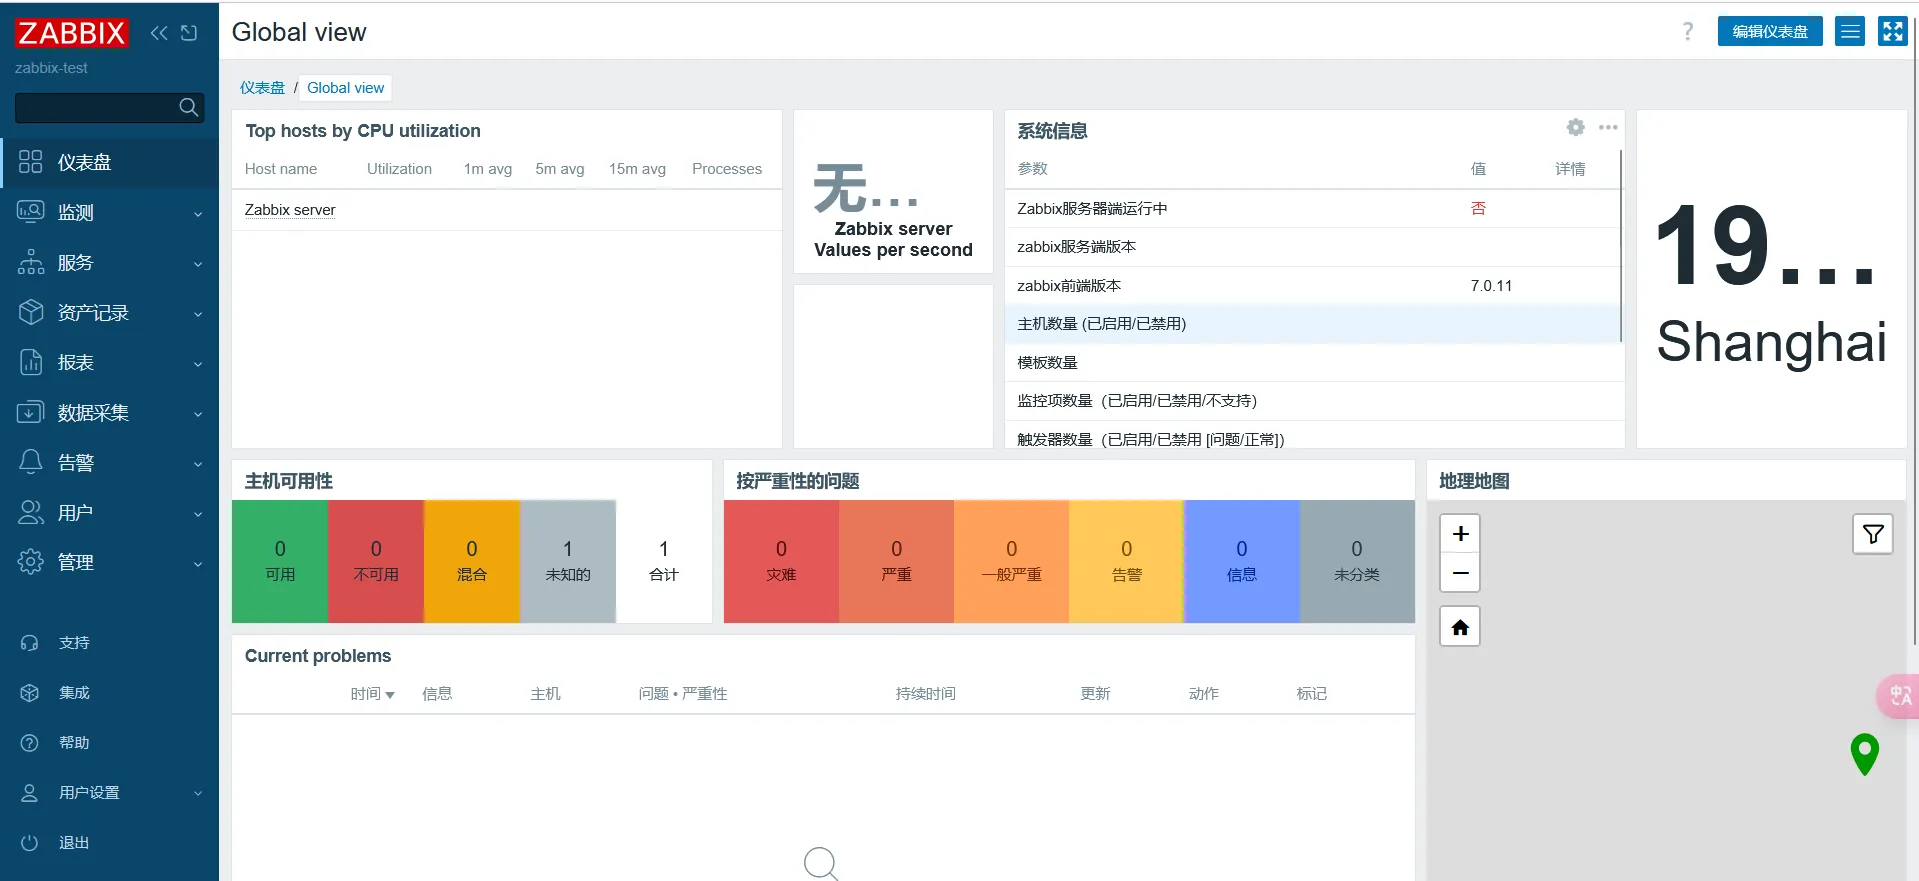Click the 系统信息 widget scrollbar
The width and height of the screenshot is (1919, 881).
click(1620, 246)
